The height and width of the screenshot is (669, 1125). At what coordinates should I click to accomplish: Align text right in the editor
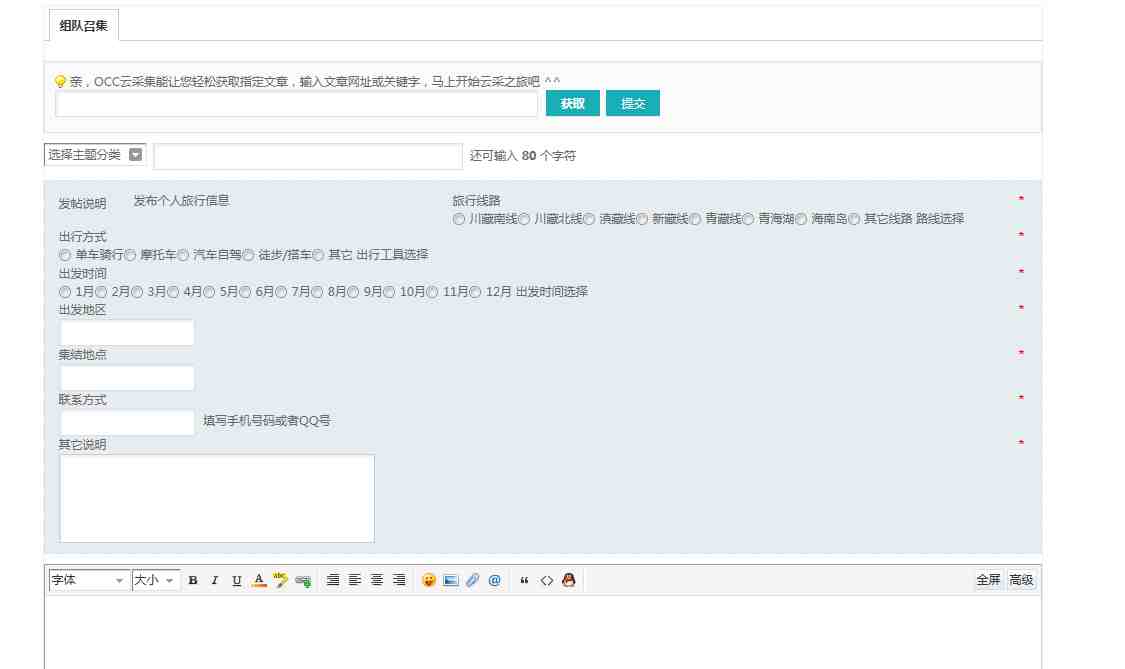point(400,580)
